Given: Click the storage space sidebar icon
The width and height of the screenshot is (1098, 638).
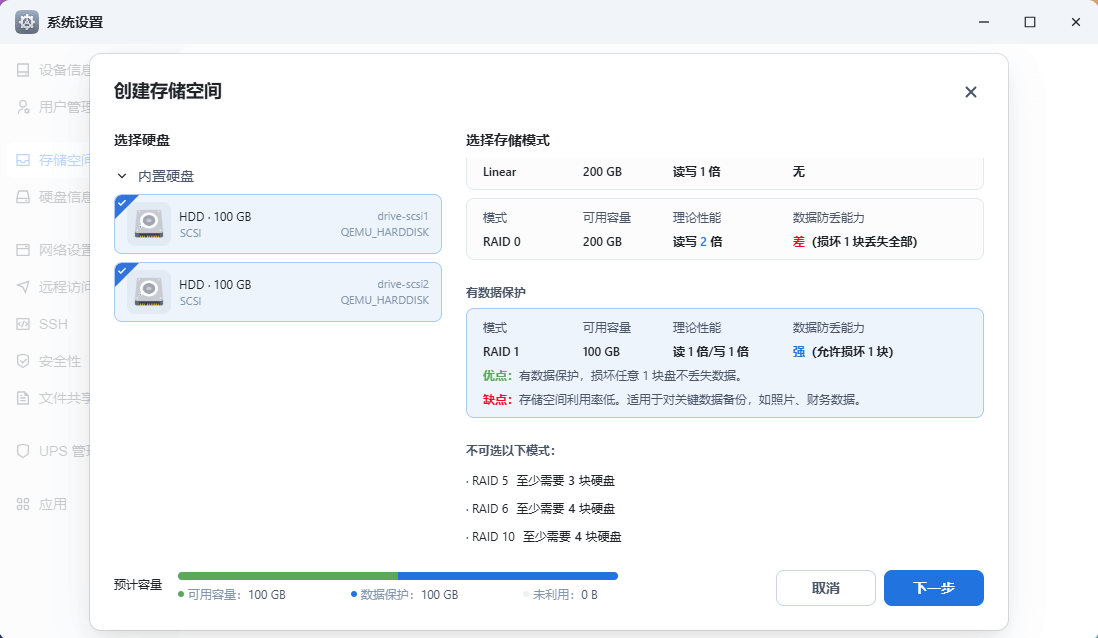Looking at the screenshot, I should [23, 160].
